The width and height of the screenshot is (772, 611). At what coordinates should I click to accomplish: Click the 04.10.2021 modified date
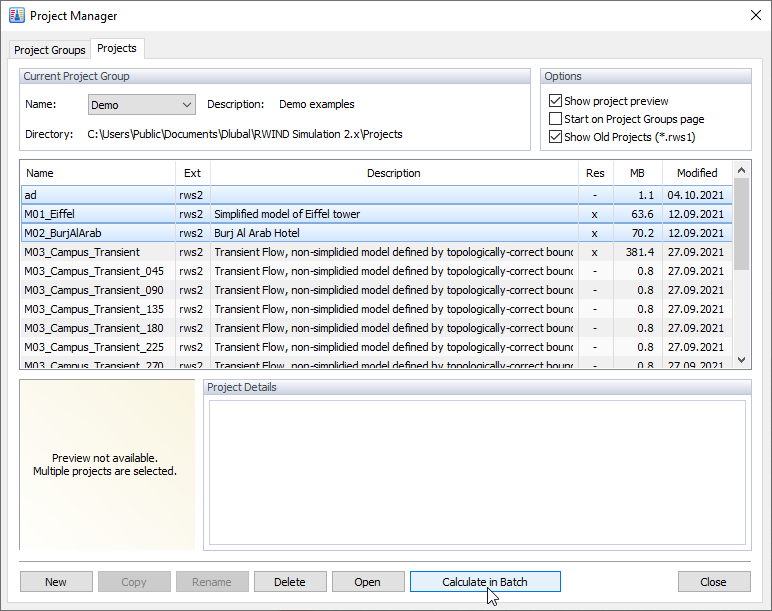[x=696, y=195]
